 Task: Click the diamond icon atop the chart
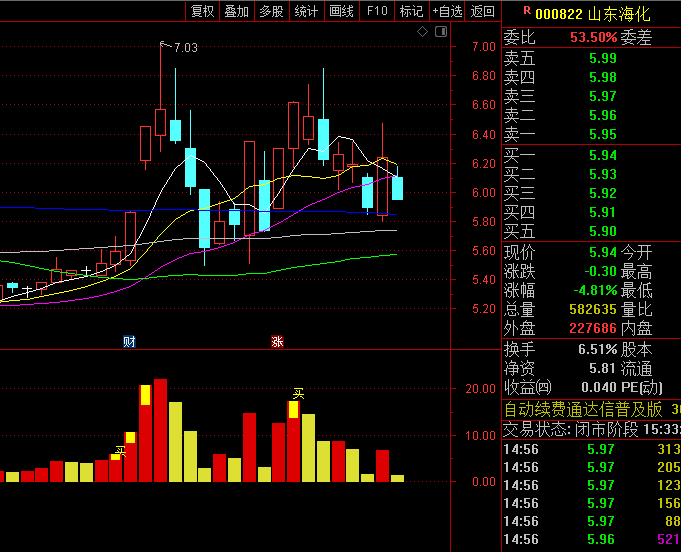pyautogui.click(x=423, y=32)
